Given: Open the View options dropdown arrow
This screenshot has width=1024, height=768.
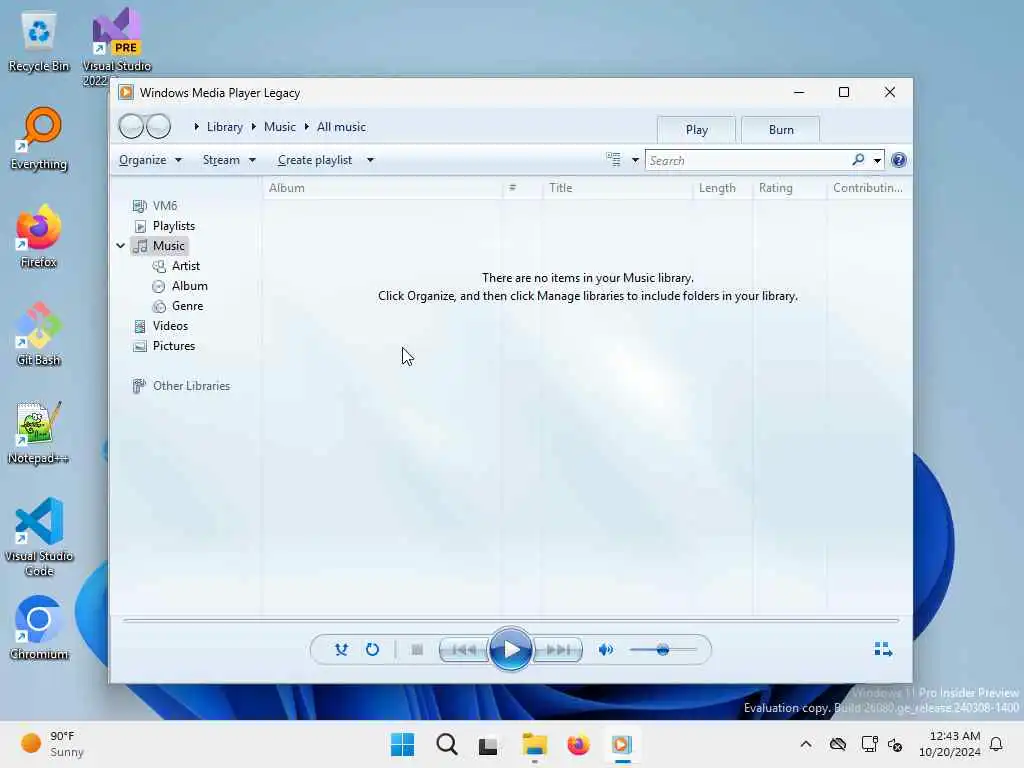Looking at the screenshot, I should pos(635,160).
